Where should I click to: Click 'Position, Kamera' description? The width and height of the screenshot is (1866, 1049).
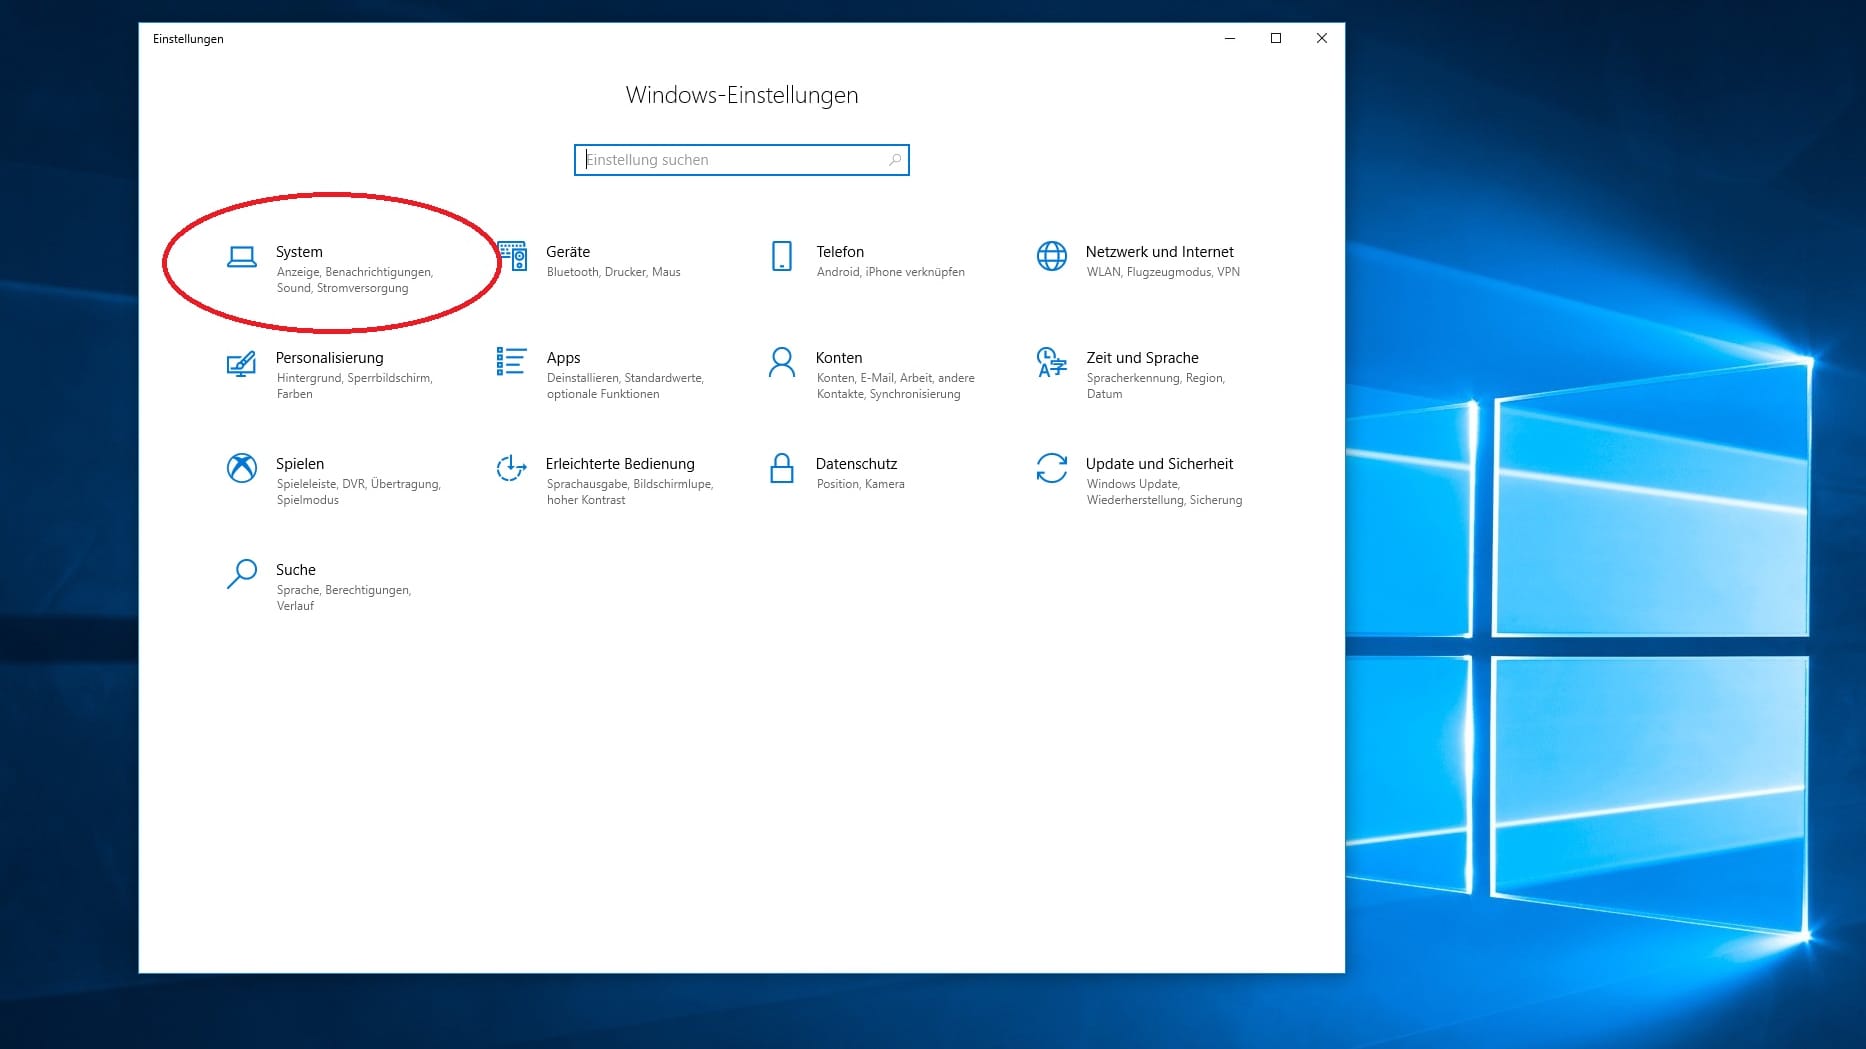[861, 484]
